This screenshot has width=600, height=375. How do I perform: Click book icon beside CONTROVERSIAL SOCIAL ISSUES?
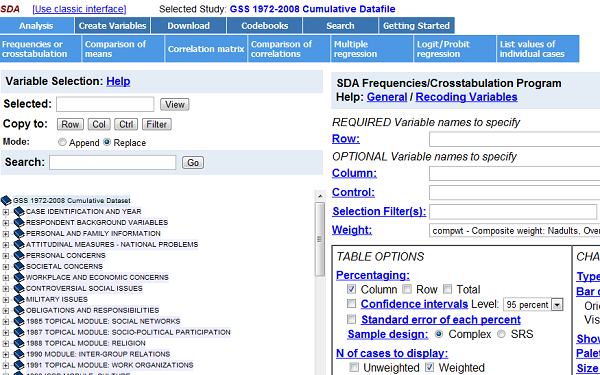tap(19, 289)
